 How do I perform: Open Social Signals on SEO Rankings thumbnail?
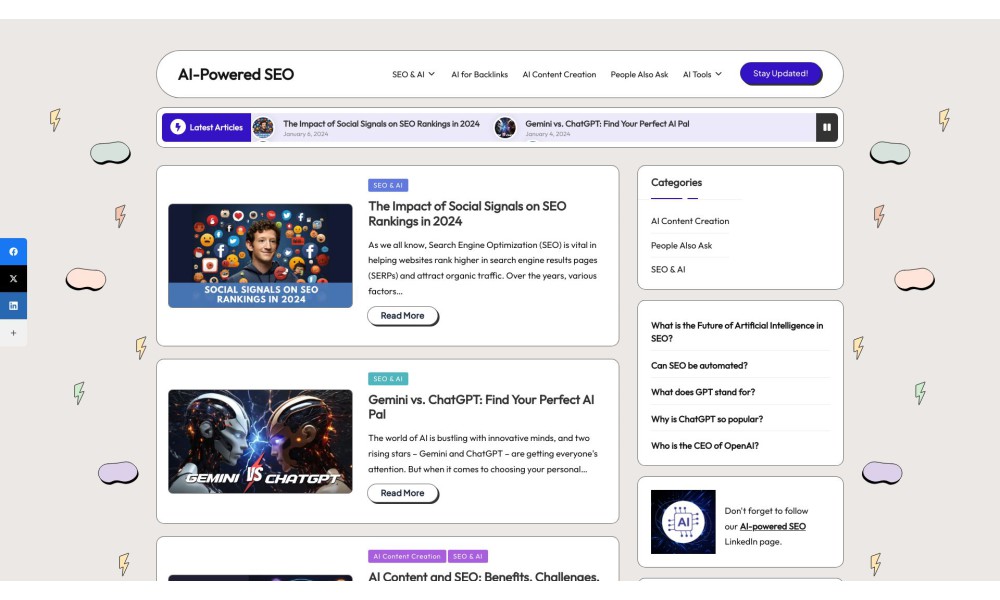[260, 256]
